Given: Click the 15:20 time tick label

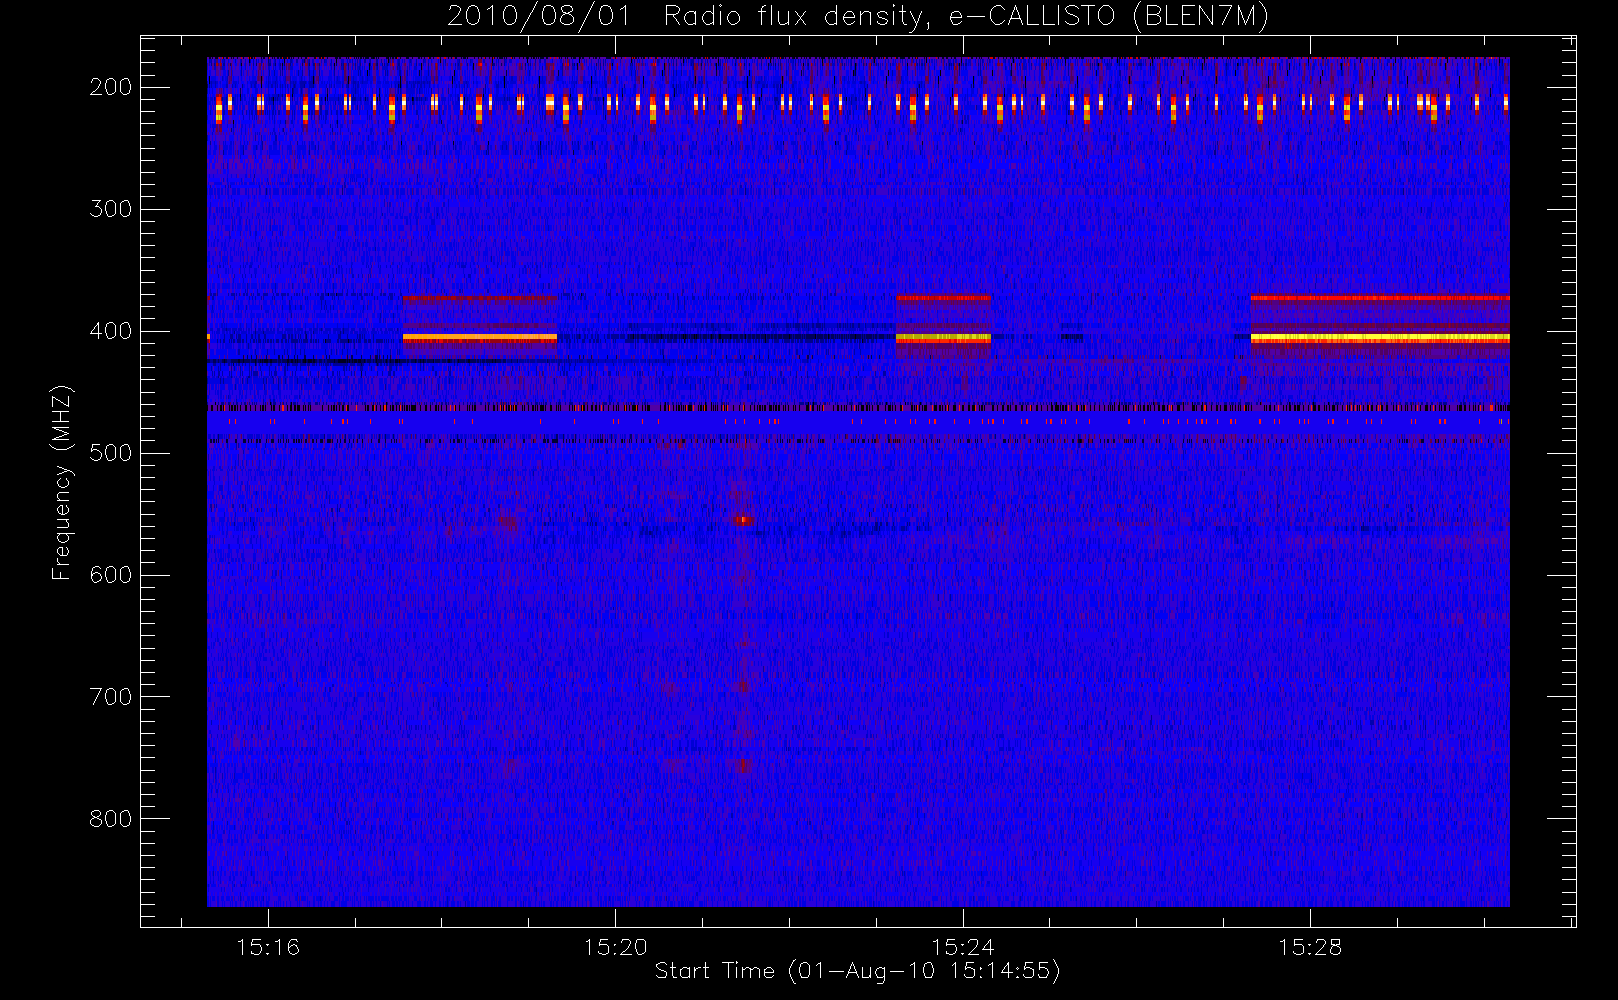Looking at the screenshot, I should point(616,947).
